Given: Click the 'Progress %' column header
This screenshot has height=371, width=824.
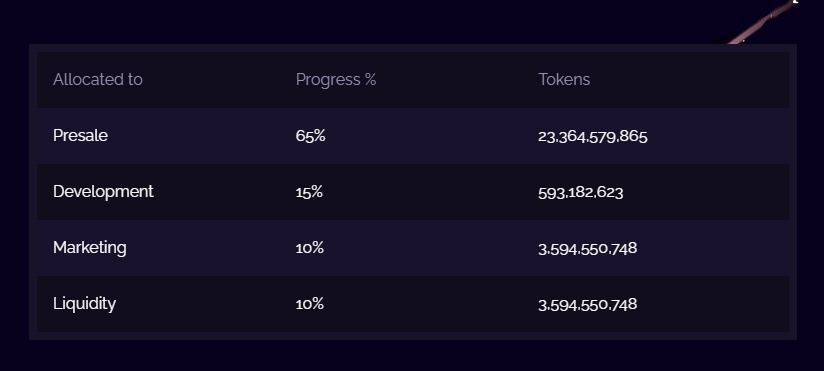Looking at the screenshot, I should pyautogui.click(x=336, y=80).
